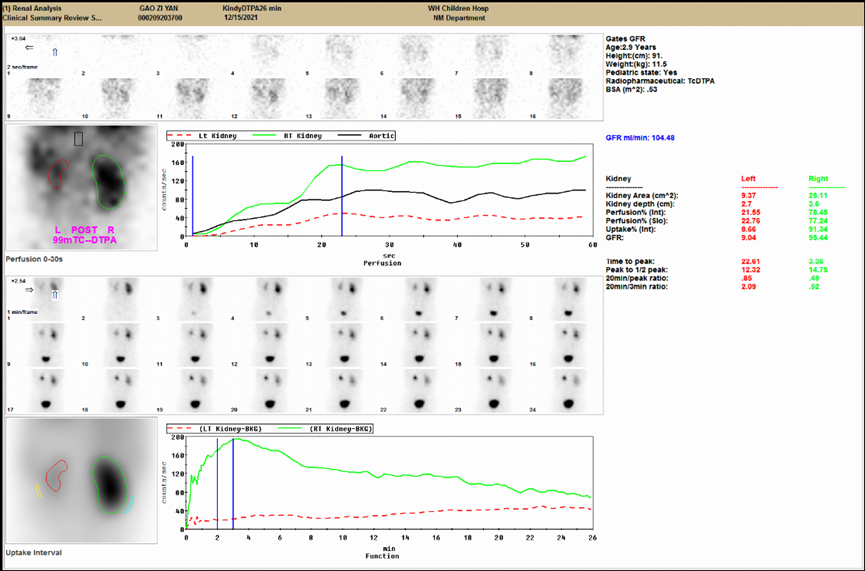Click the green 'Right' column header
Screen dimensions: 865x571
click(x=818, y=179)
